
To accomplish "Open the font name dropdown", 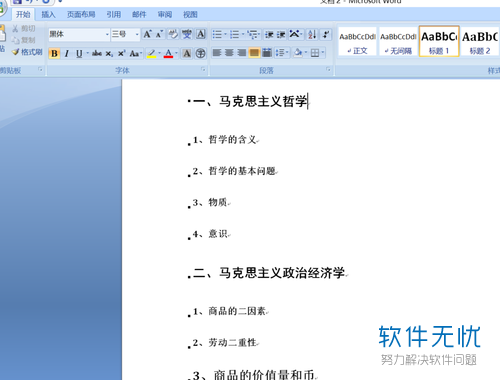I will click(x=107, y=34).
